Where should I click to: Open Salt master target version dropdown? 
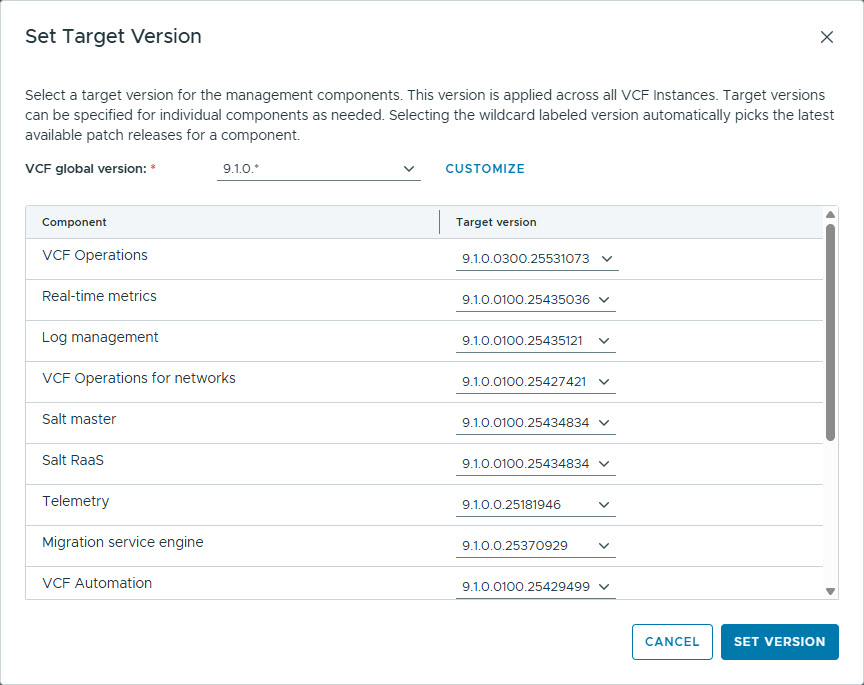coord(536,423)
